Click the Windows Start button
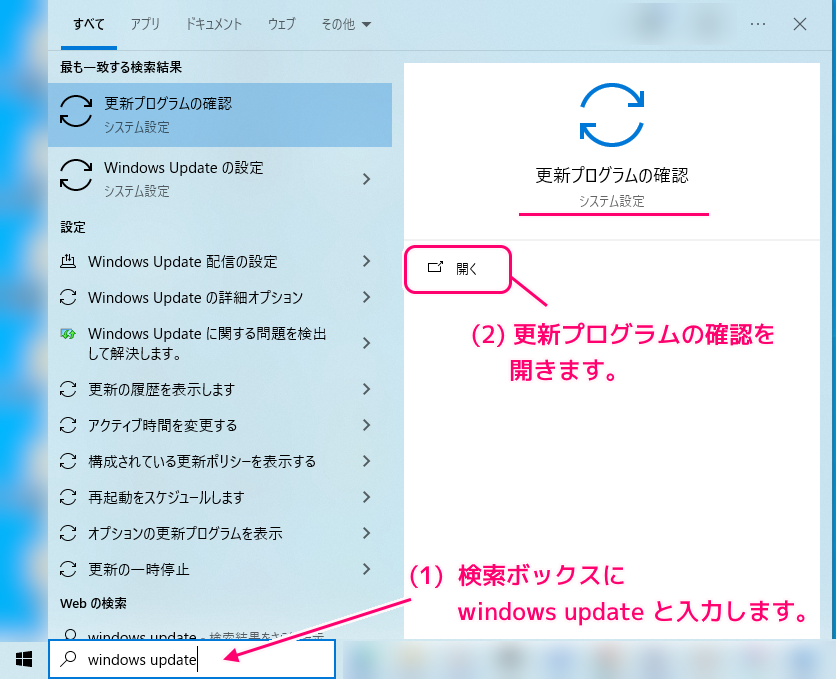 (x=24, y=659)
